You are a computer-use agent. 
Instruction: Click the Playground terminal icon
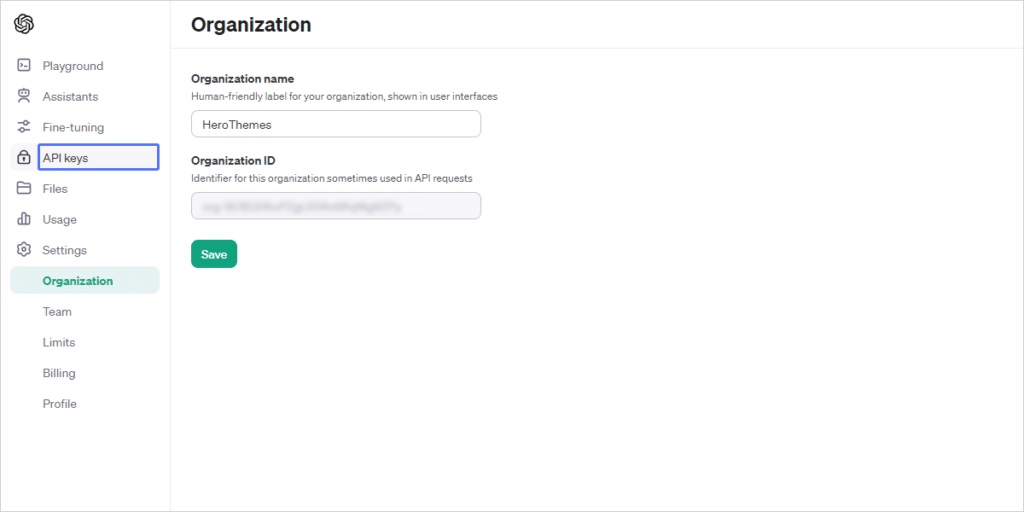pos(24,66)
